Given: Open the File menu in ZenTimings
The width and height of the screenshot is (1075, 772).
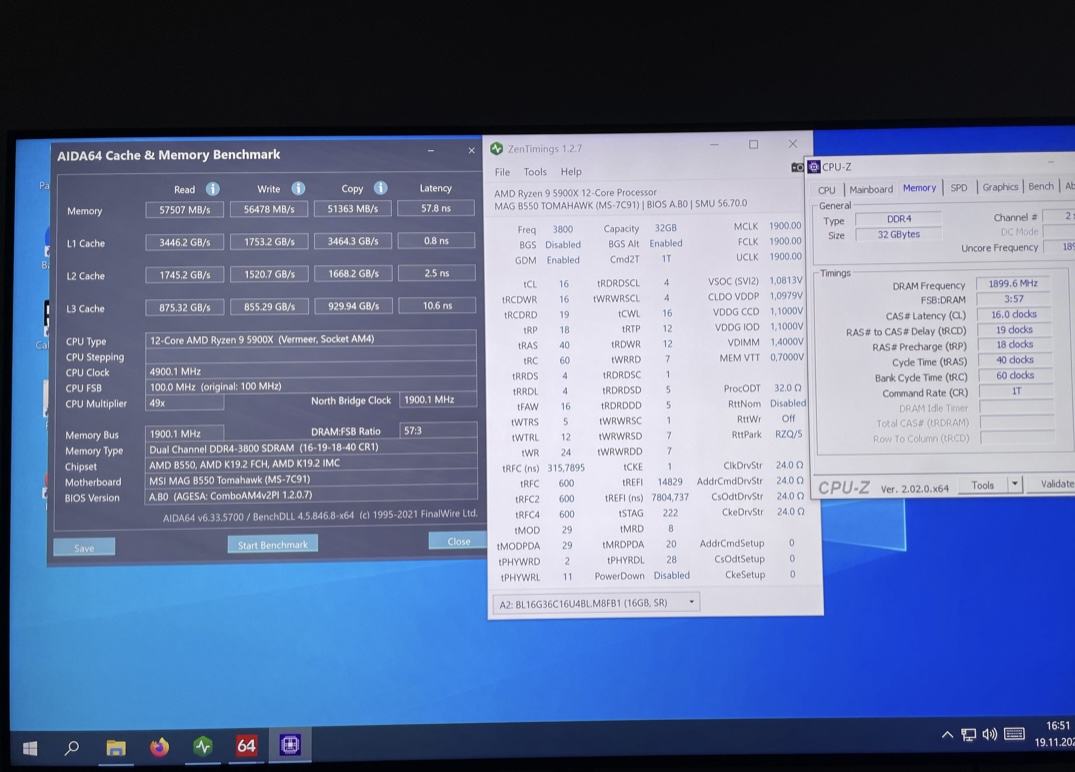Looking at the screenshot, I should pos(503,172).
